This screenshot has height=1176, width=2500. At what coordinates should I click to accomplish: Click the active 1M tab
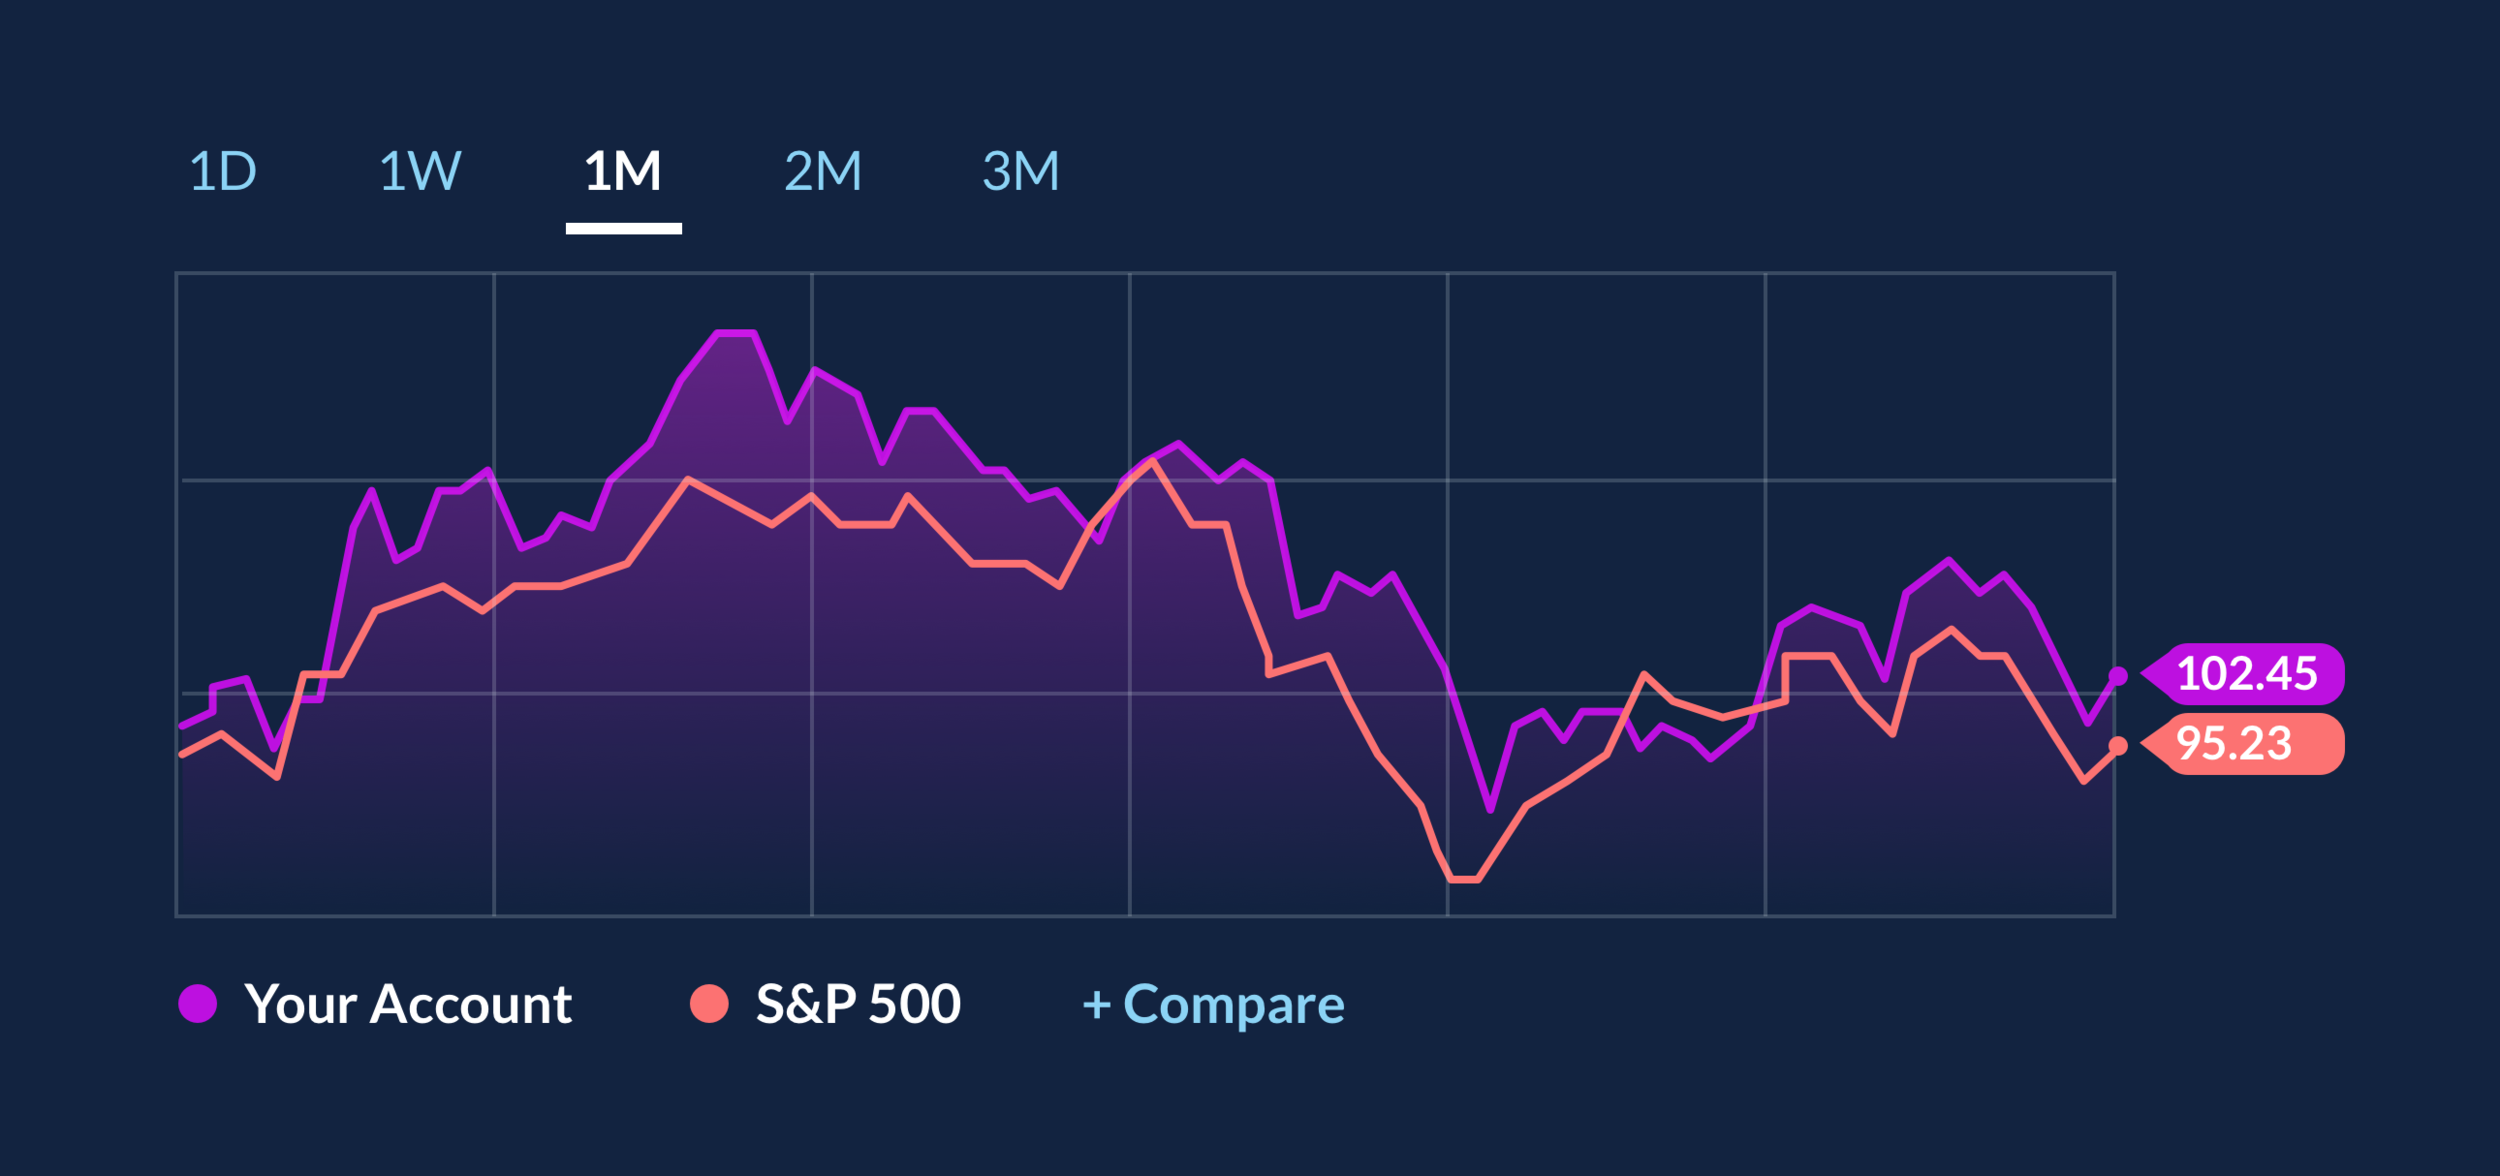[x=623, y=171]
